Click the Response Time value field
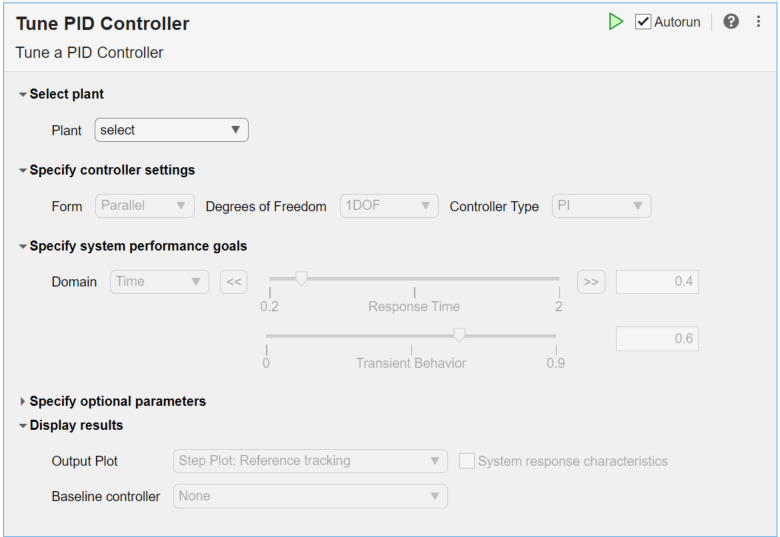780x537 pixels. (x=657, y=282)
